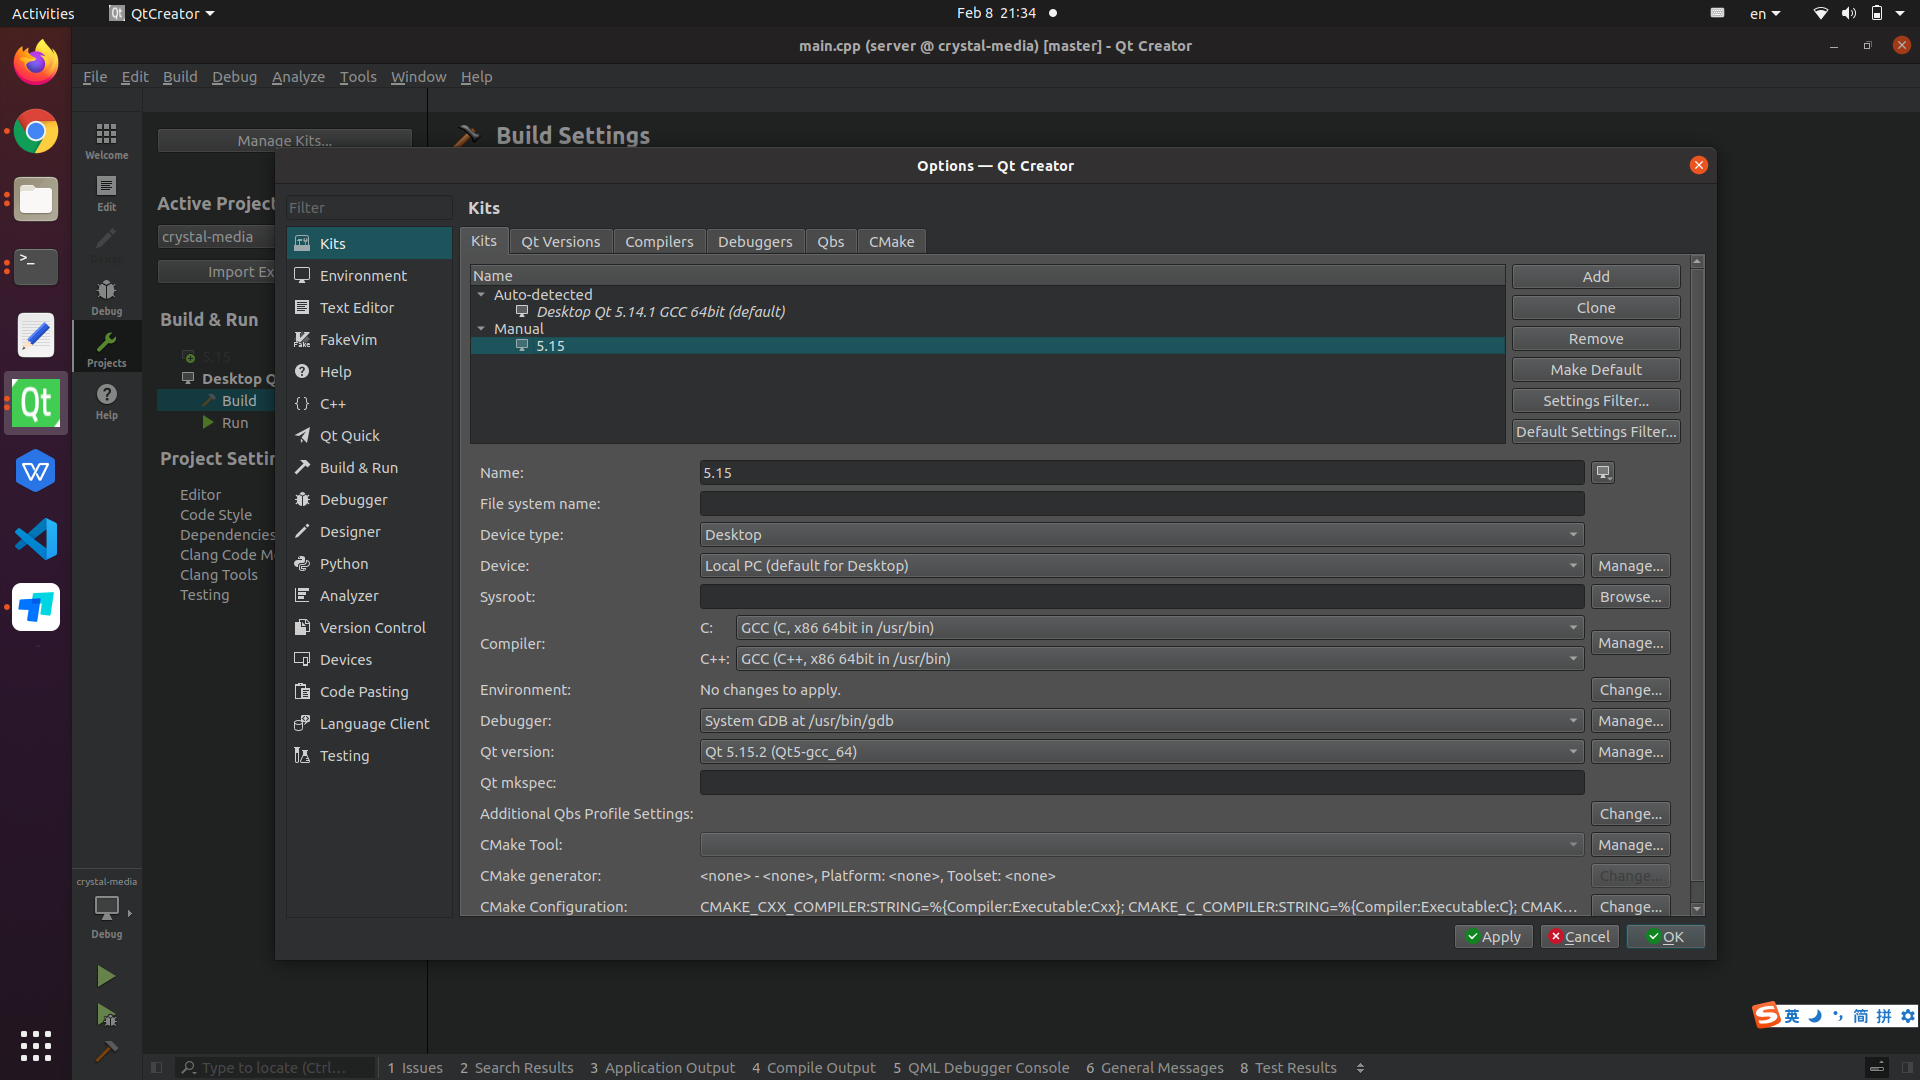Open Device combo box Local PC
This screenshot has width=1920, height=1080.
[1142, 566]
